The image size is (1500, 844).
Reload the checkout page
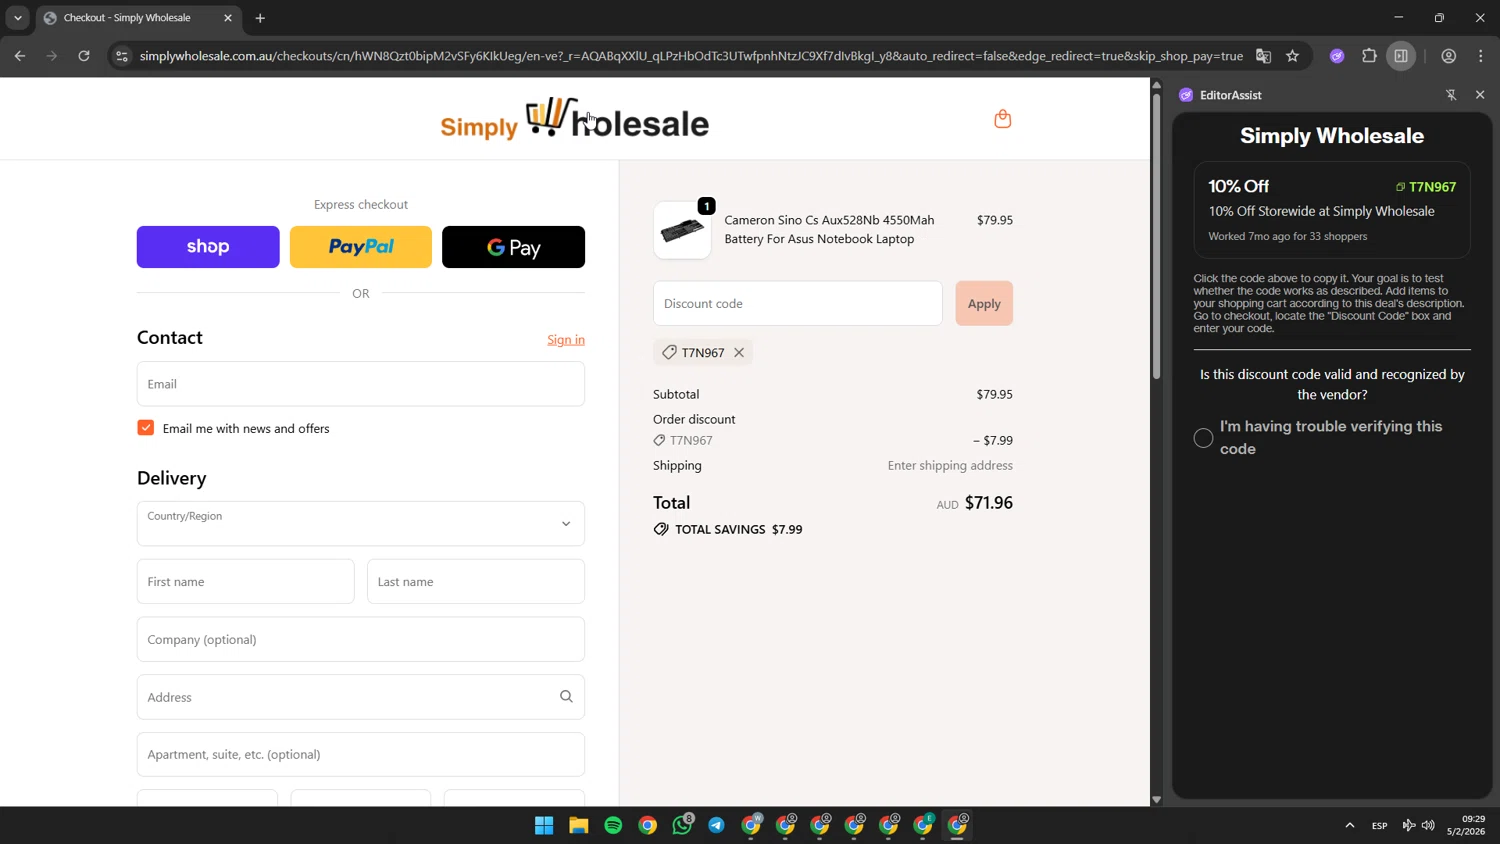click(84, 56)
